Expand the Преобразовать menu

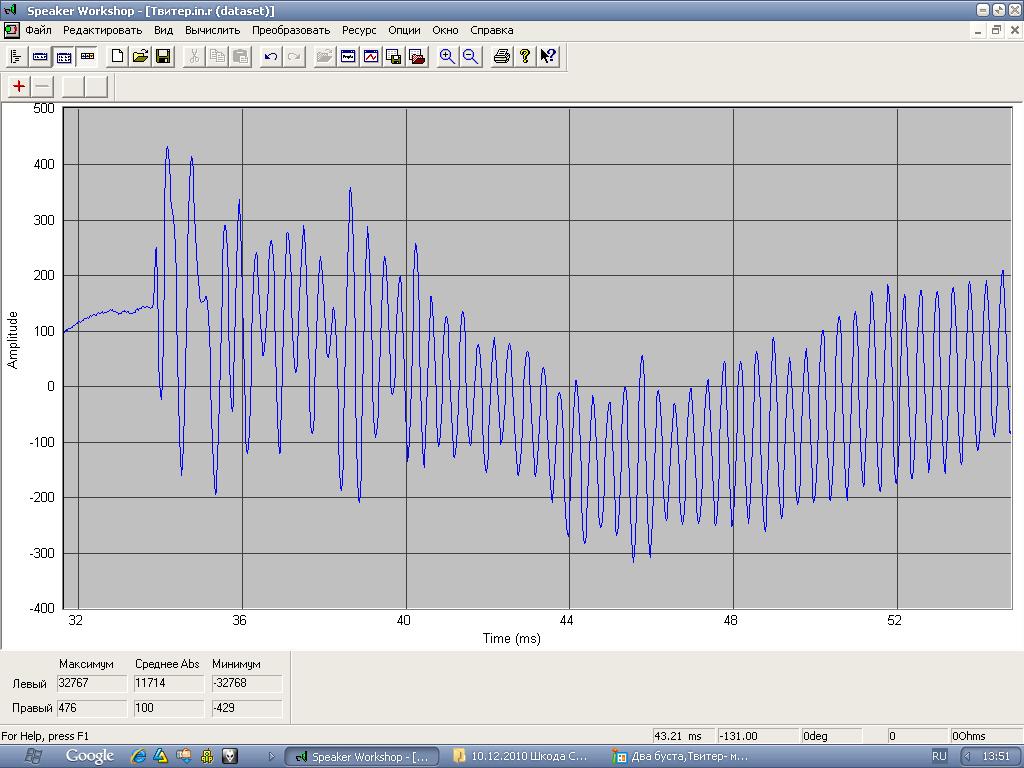tap(290, 30)
